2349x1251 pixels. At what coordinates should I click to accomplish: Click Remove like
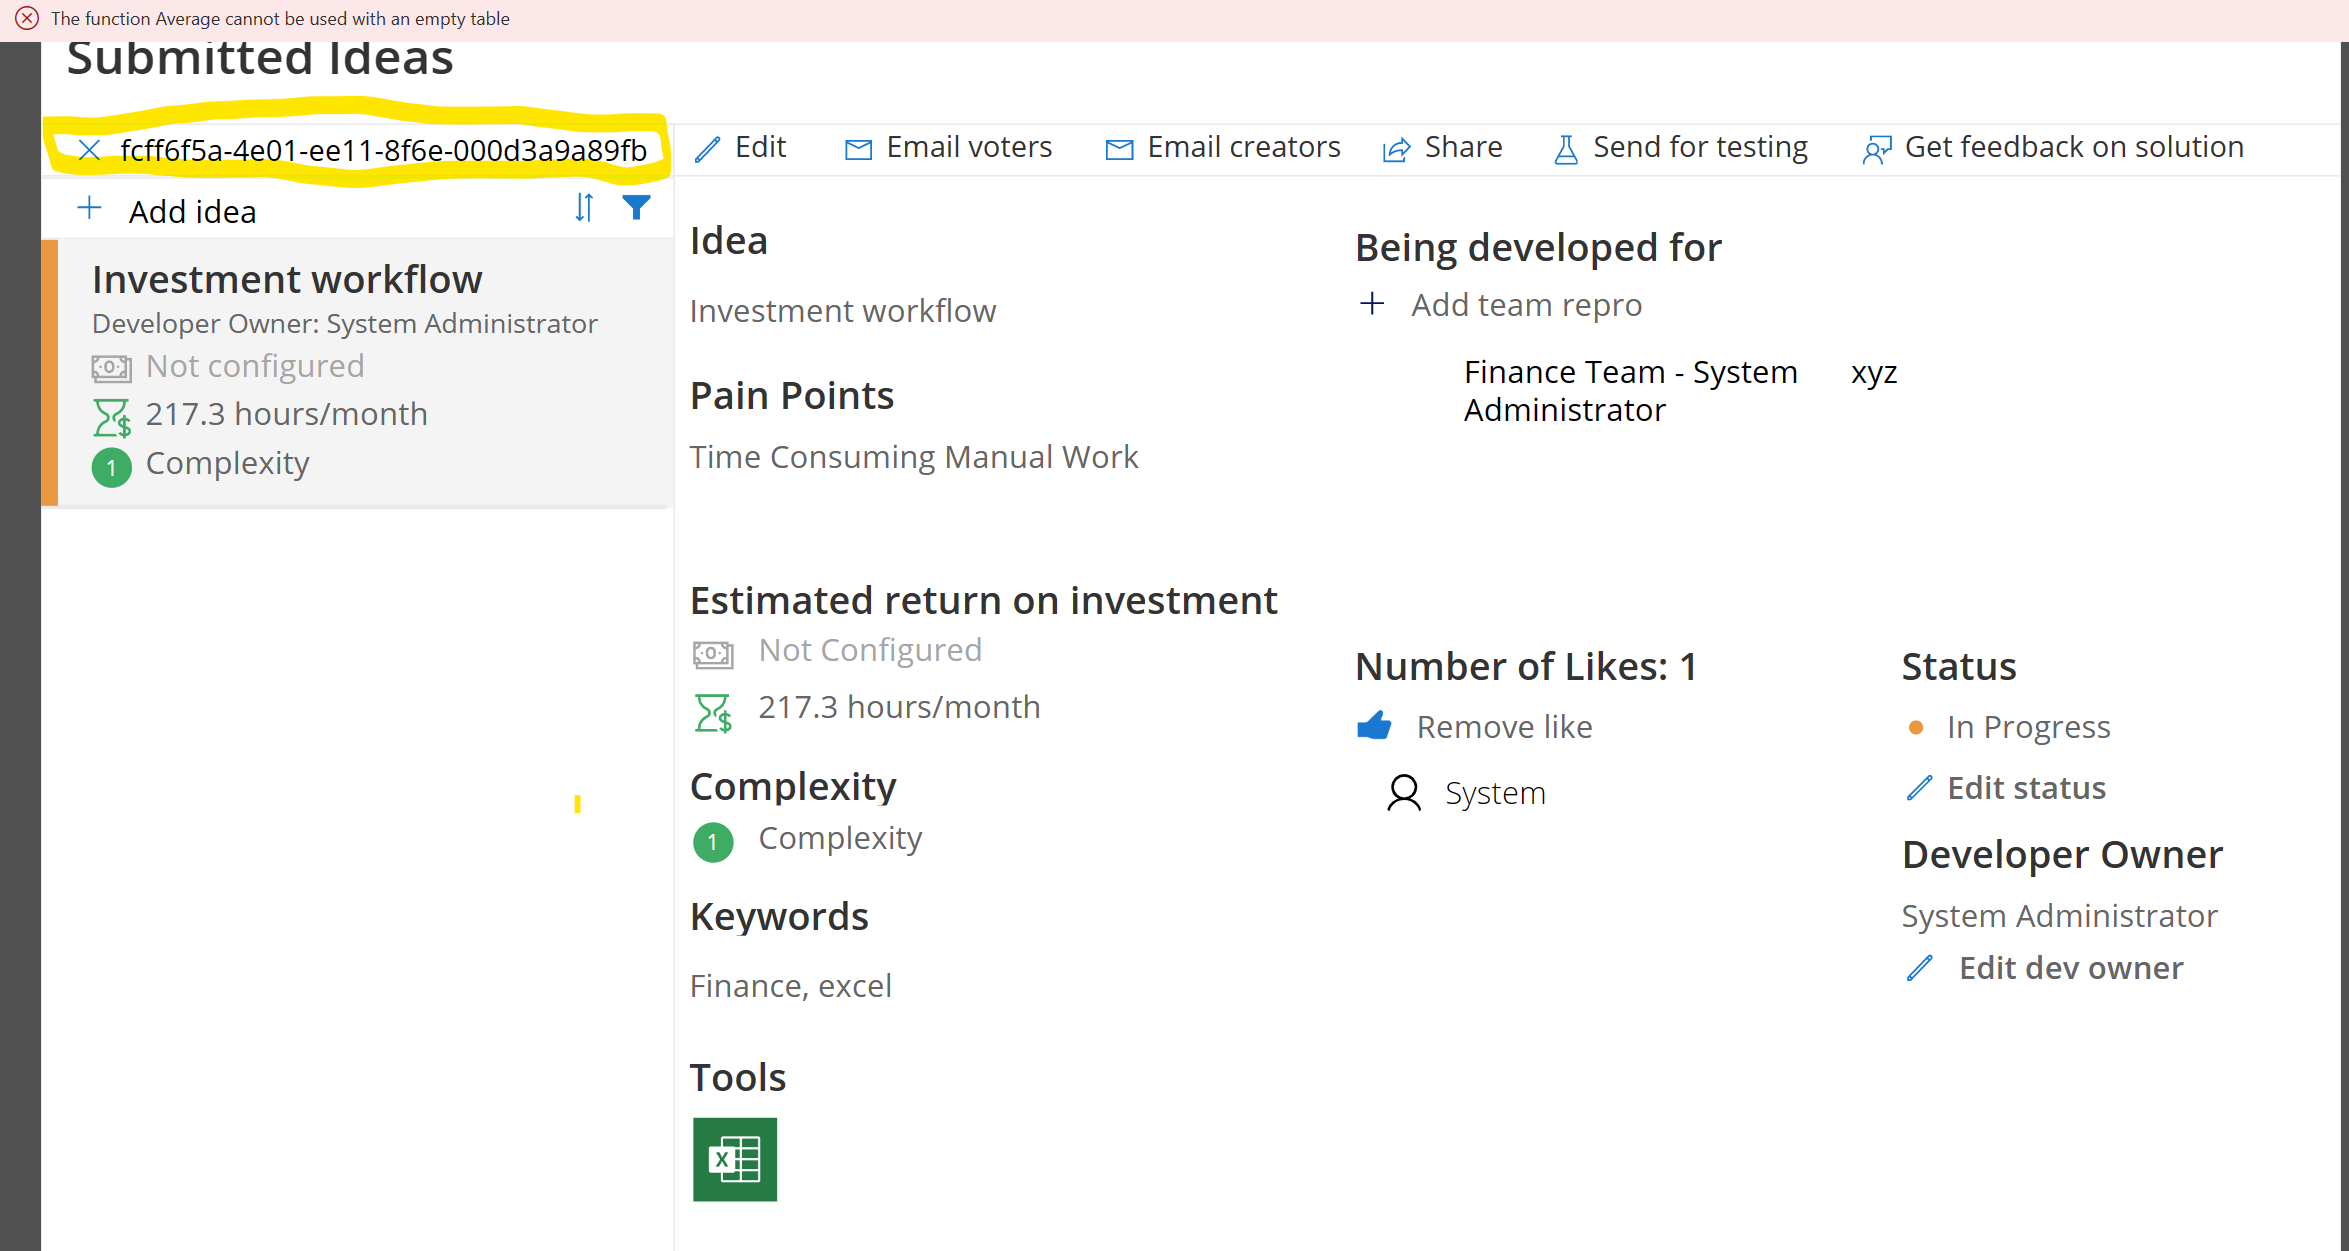[1503, 727]
